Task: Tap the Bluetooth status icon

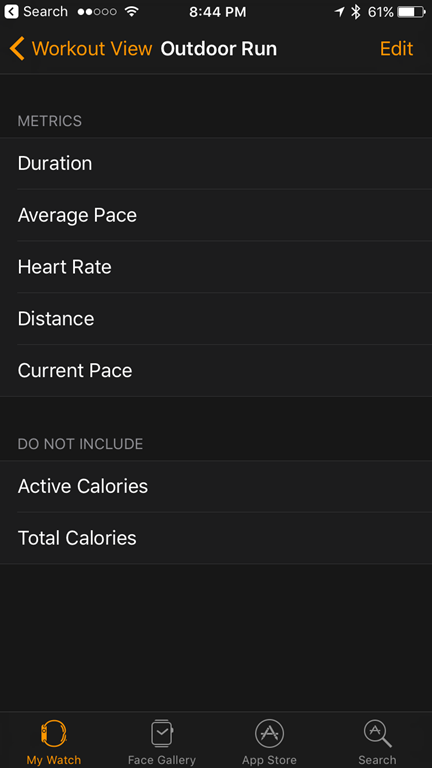Action: coord(356,12)
